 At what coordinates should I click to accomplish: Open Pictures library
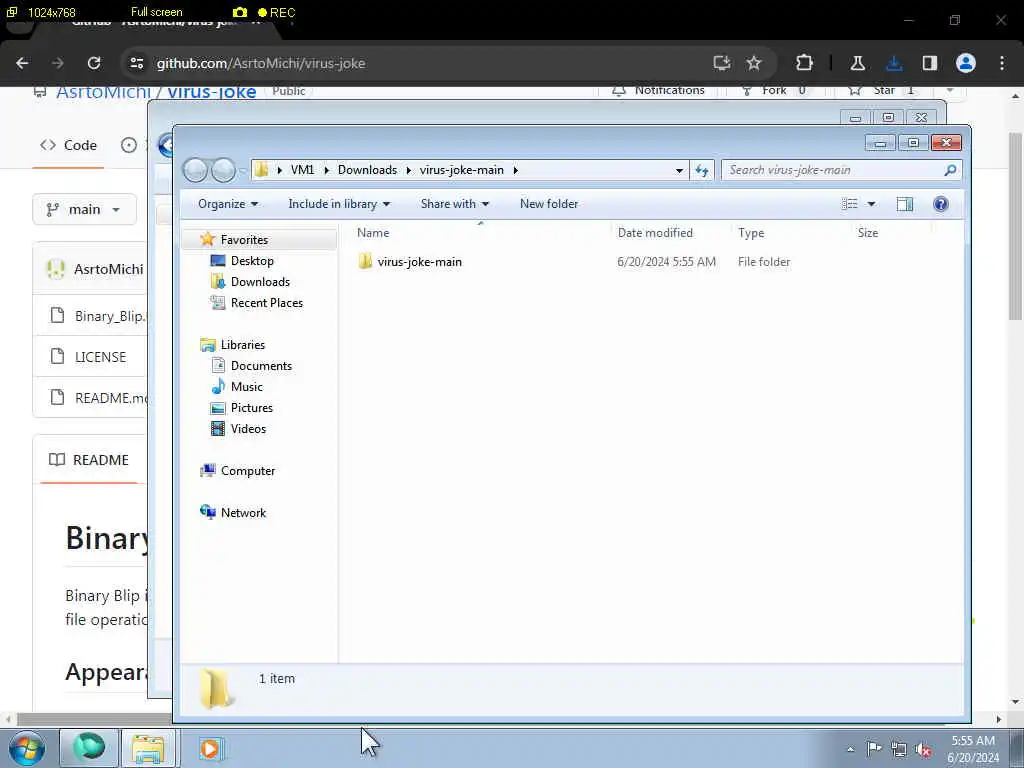[251, 408]
